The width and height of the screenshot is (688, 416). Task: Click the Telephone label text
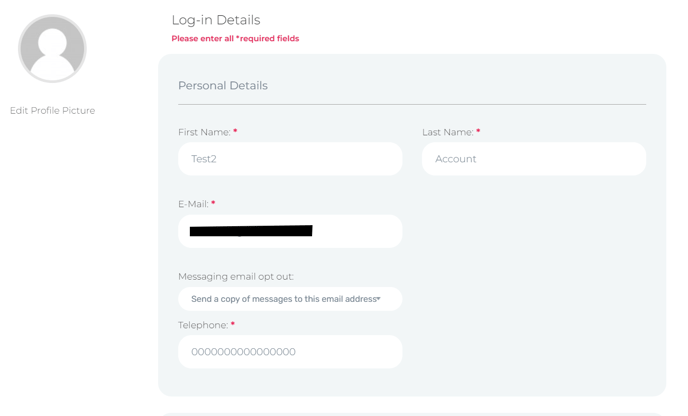tap(203, 325)
